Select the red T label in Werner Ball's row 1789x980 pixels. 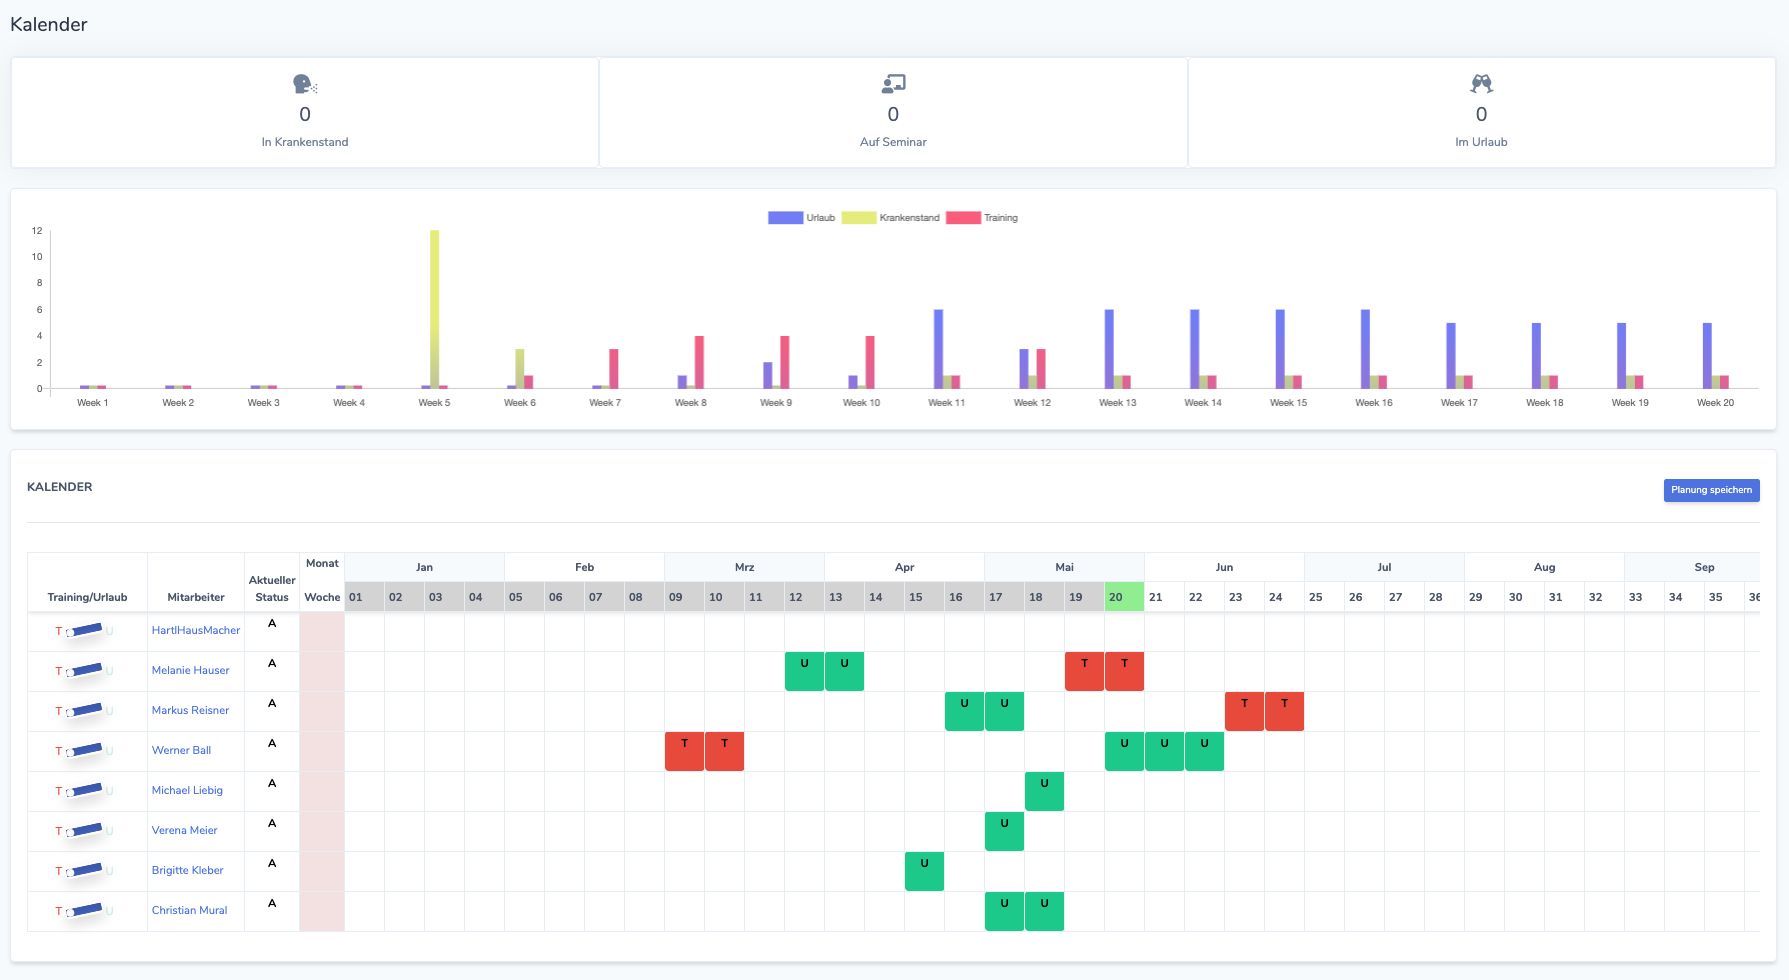(57, 751)
